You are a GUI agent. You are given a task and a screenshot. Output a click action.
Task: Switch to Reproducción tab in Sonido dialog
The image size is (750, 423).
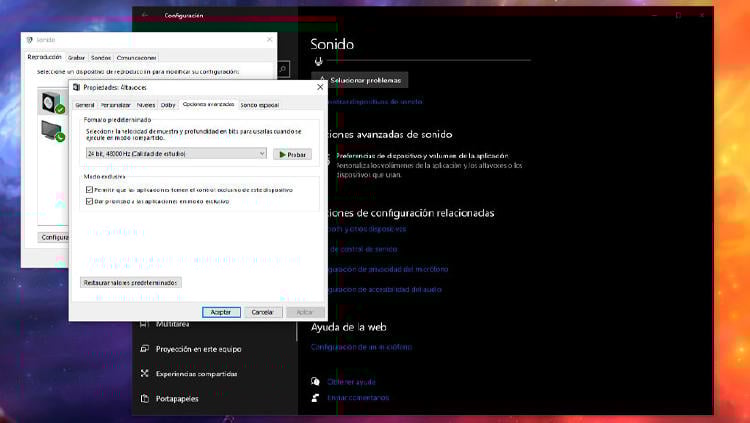pyautogui.click(x=44, y=57)
